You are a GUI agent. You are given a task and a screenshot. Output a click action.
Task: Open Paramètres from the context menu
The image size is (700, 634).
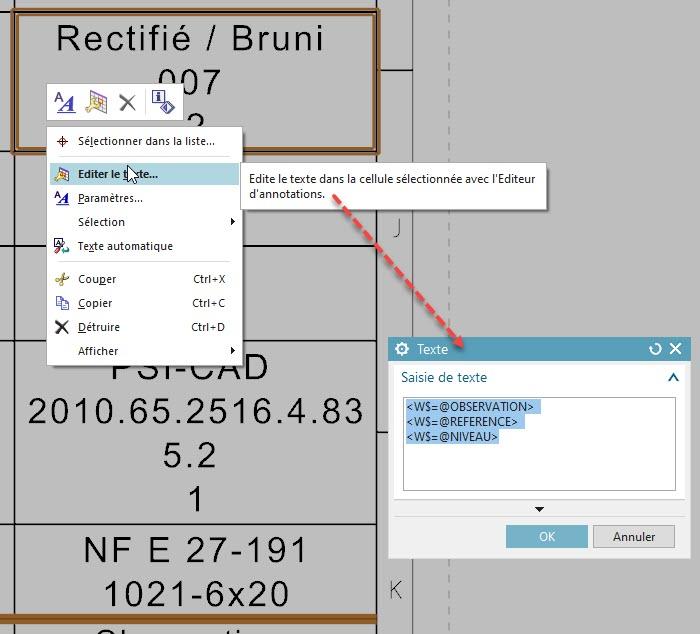110,198
